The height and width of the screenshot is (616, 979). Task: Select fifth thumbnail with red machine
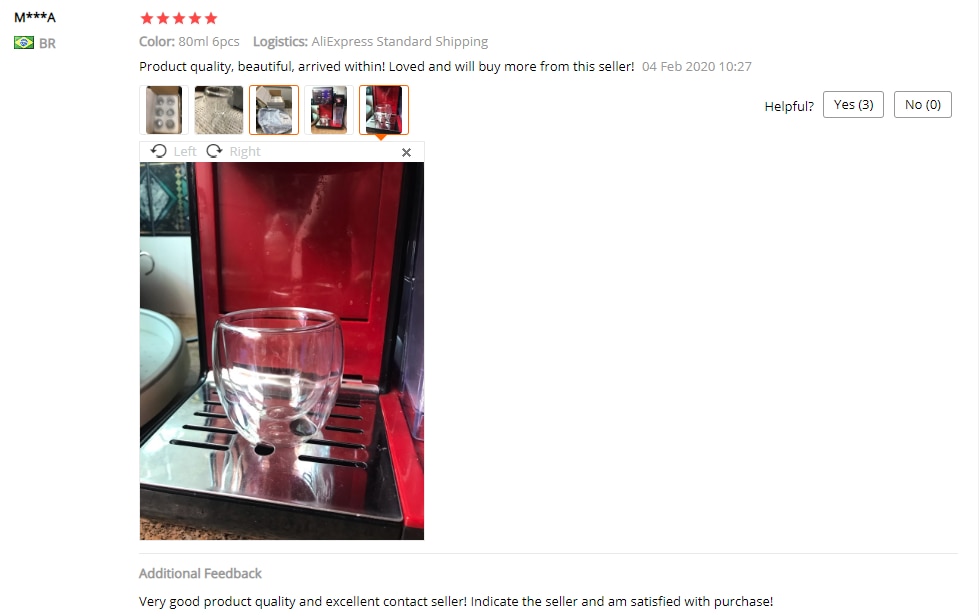pos(383,110)
